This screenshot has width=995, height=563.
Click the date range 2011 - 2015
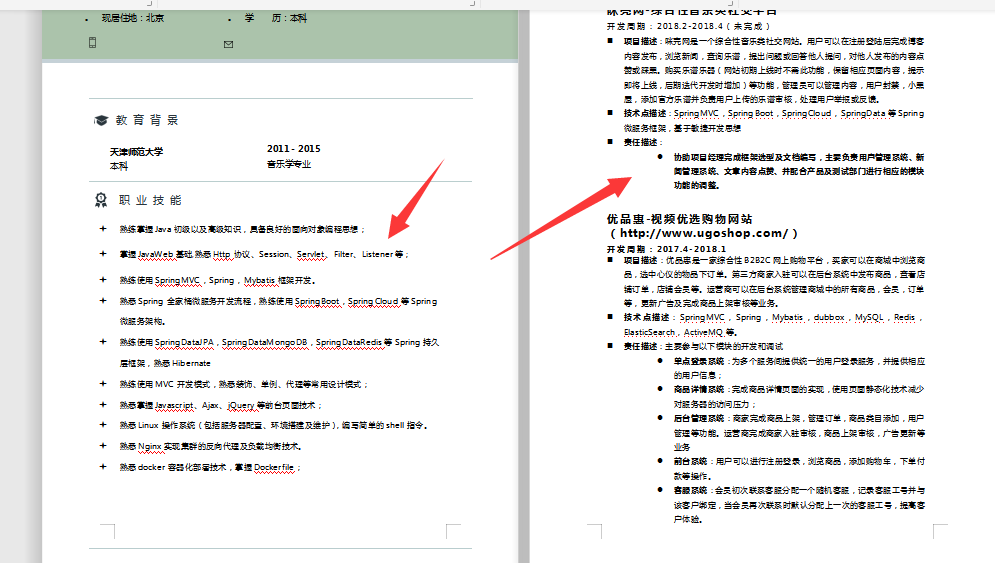click(x=294, y=149)
